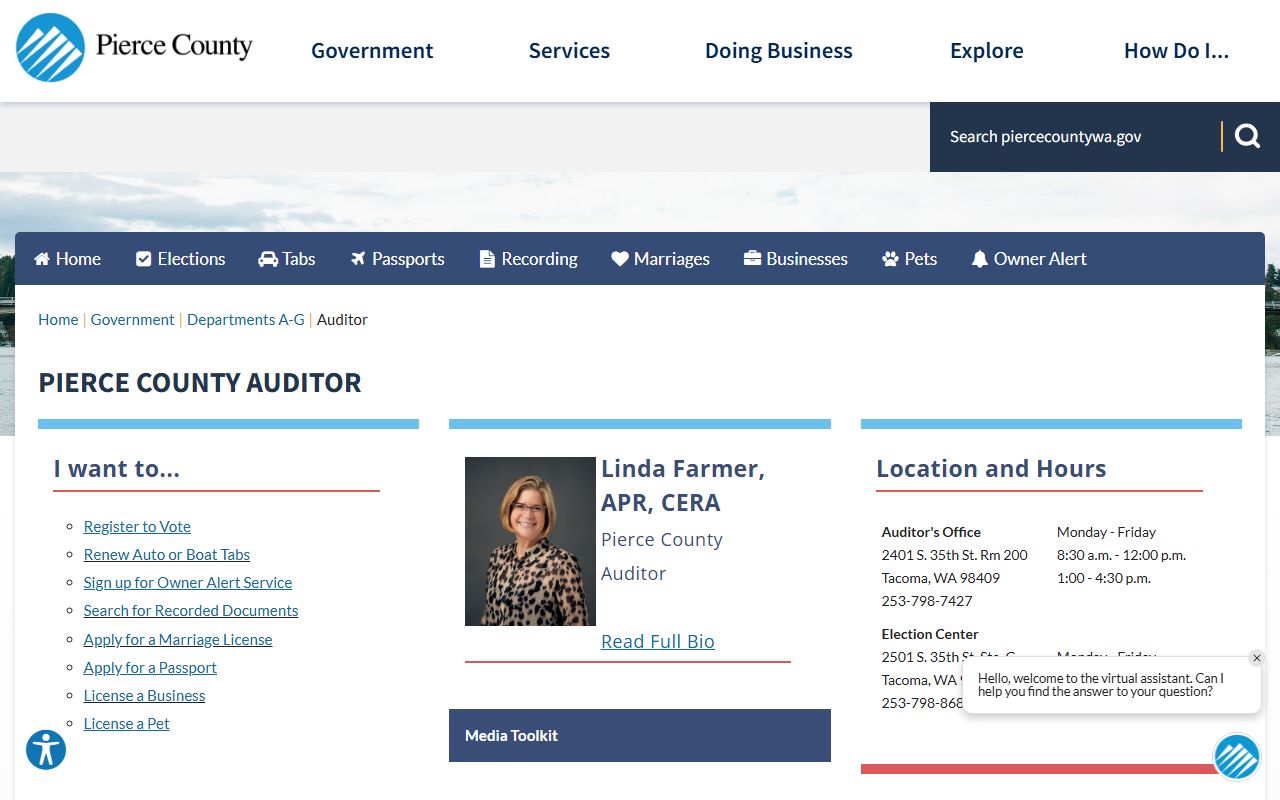Open the License a Pet link
The width and height of the screenshot is (1280, 800).
point(126,724)
